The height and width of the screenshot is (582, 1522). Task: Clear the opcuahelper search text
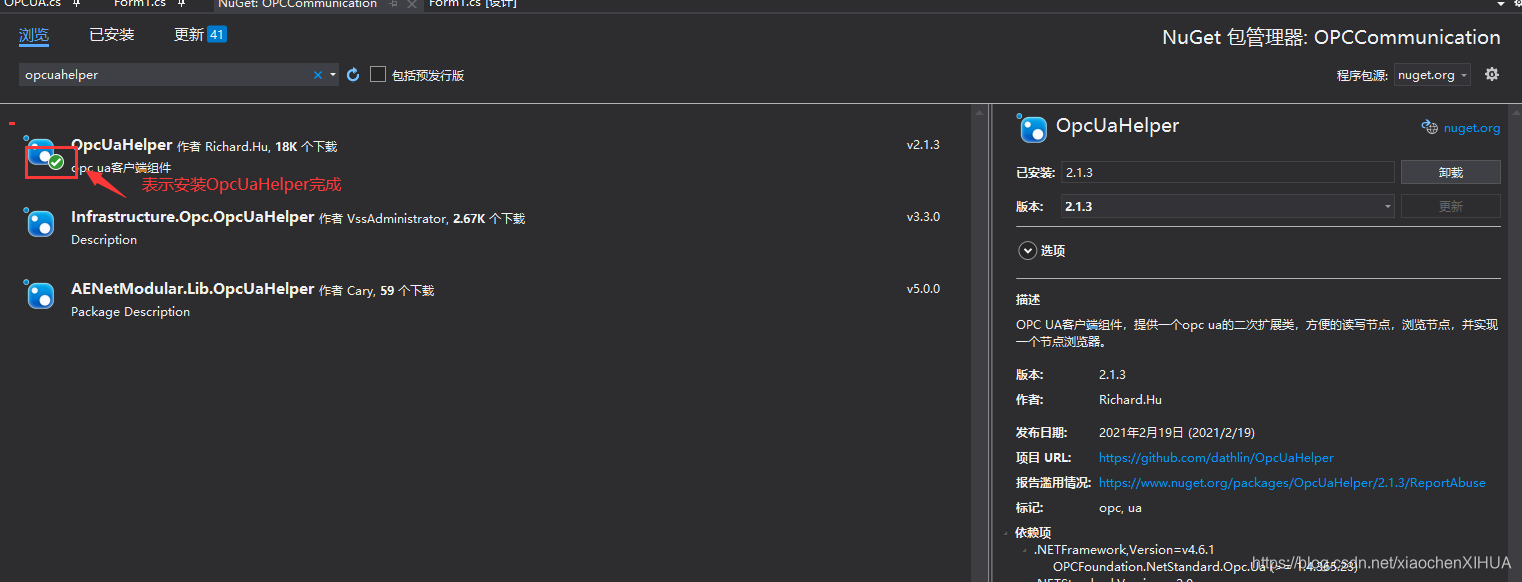click(x=318, y=75)
